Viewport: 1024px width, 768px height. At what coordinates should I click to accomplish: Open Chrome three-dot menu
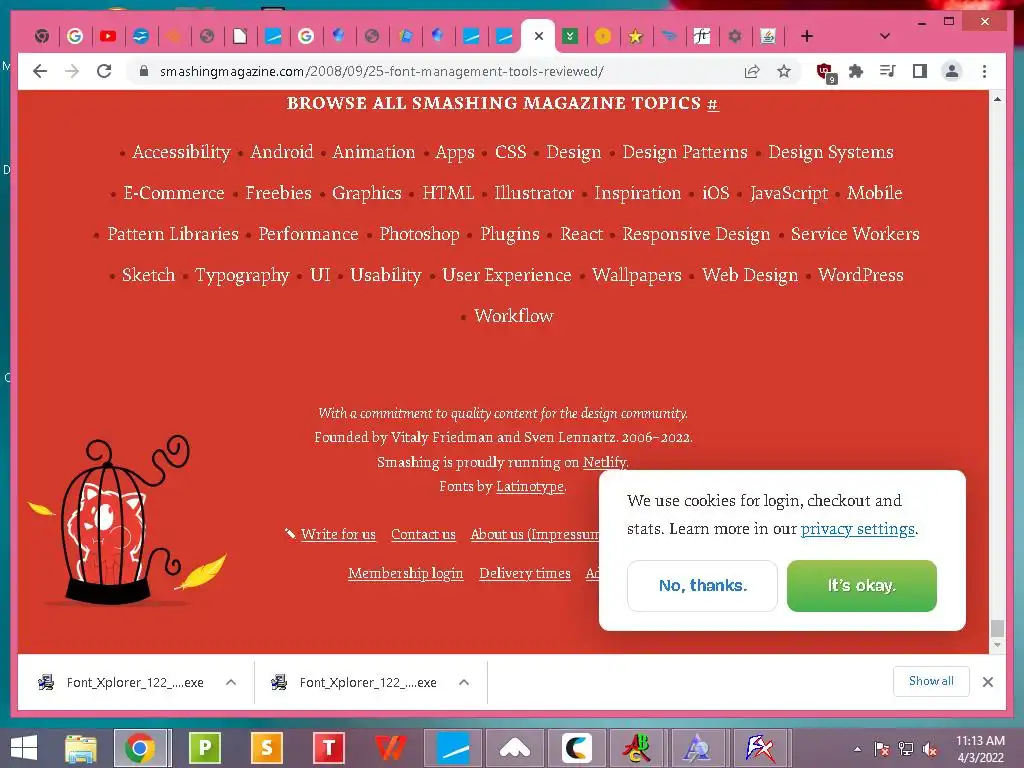point(984,71)
